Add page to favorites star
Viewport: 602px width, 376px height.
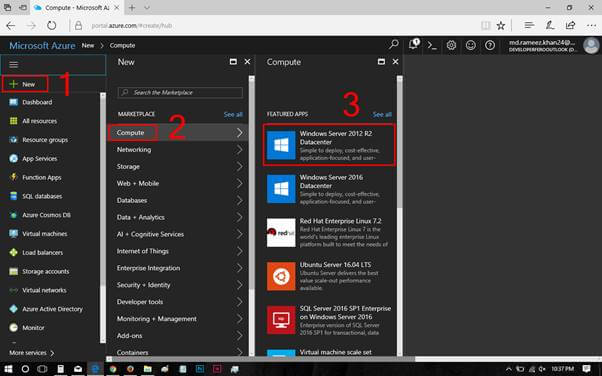501,26
